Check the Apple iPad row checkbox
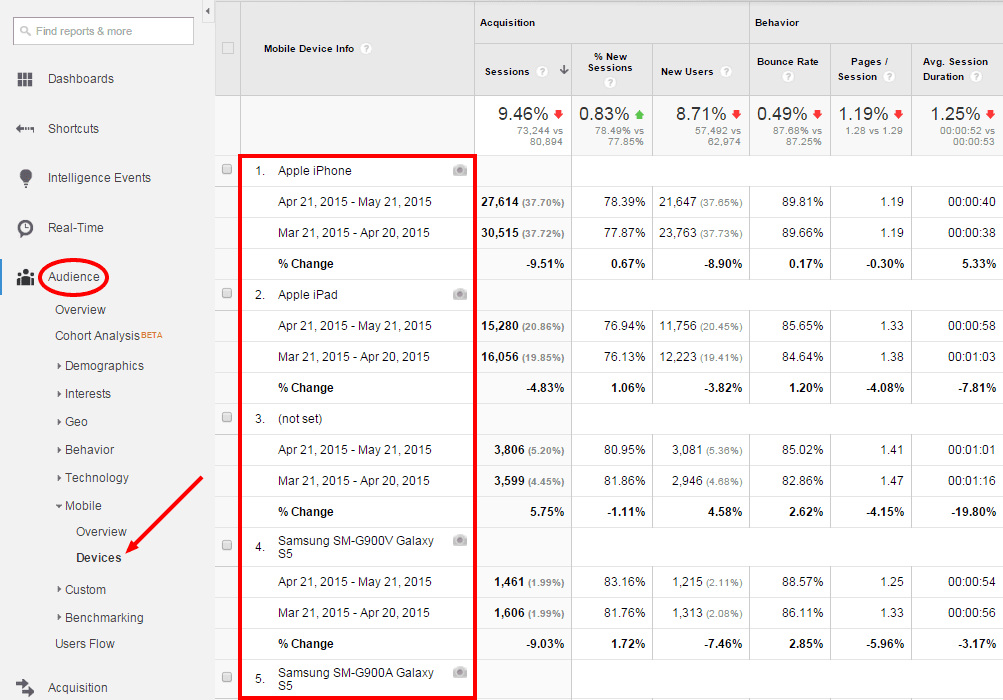 tap(227, 293)
